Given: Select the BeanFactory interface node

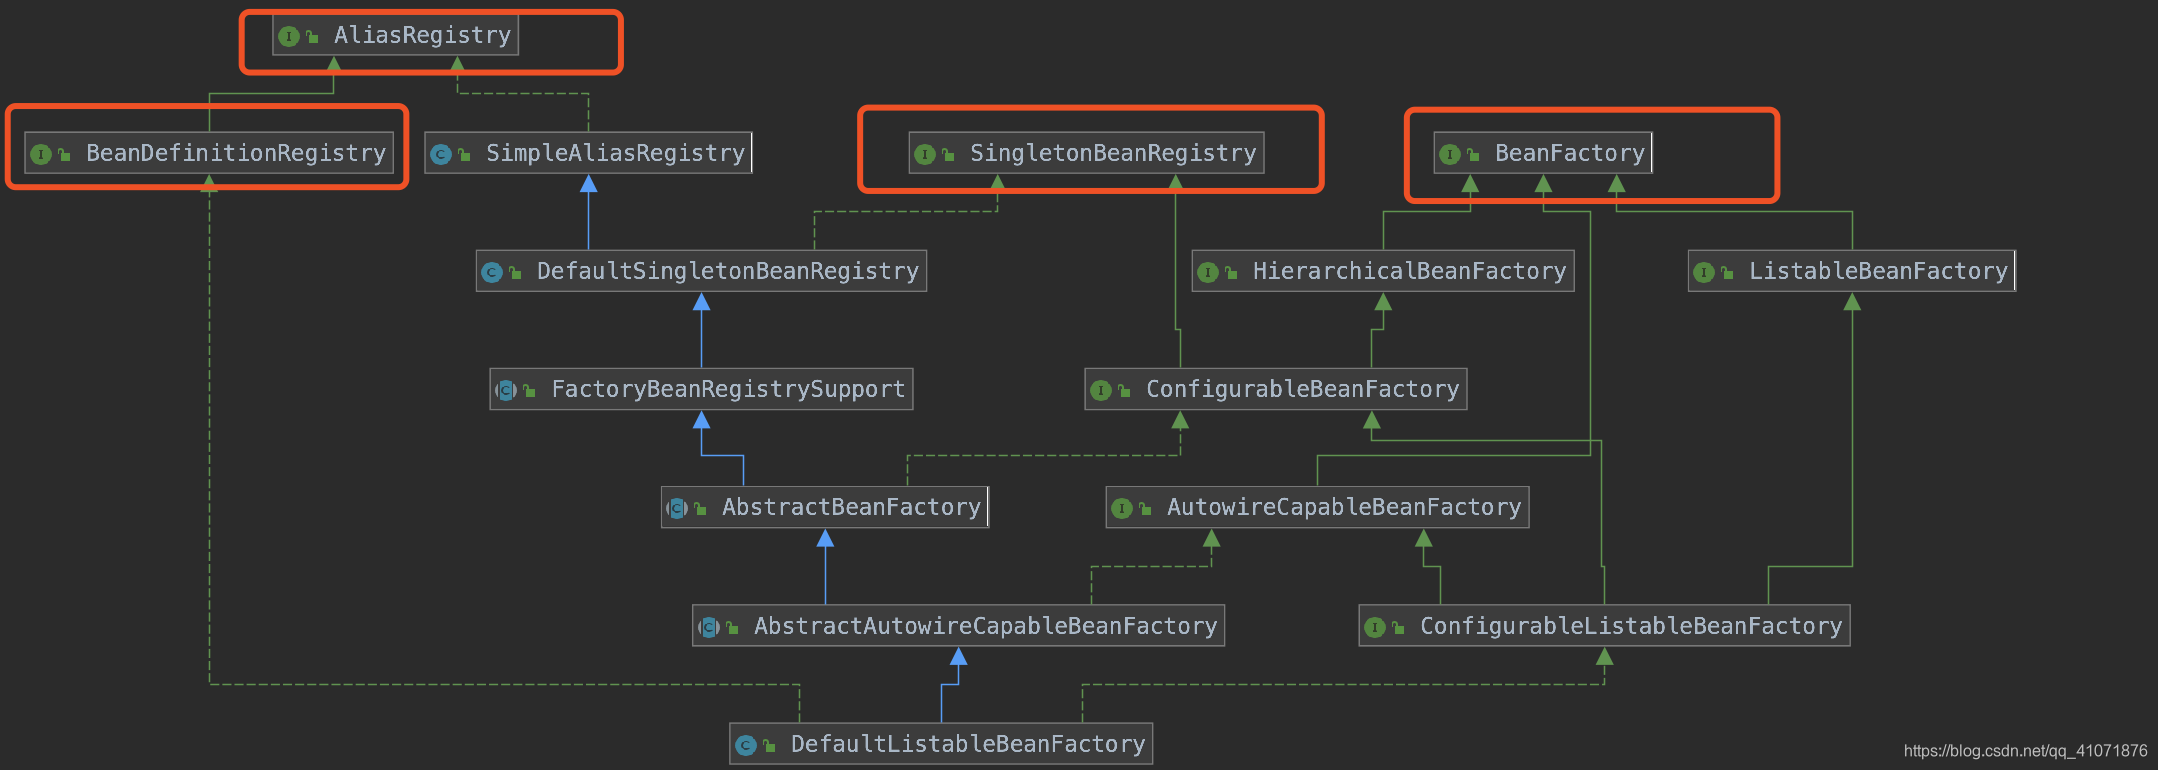Looking at the screenshot, I should [x=1543, y=153].
